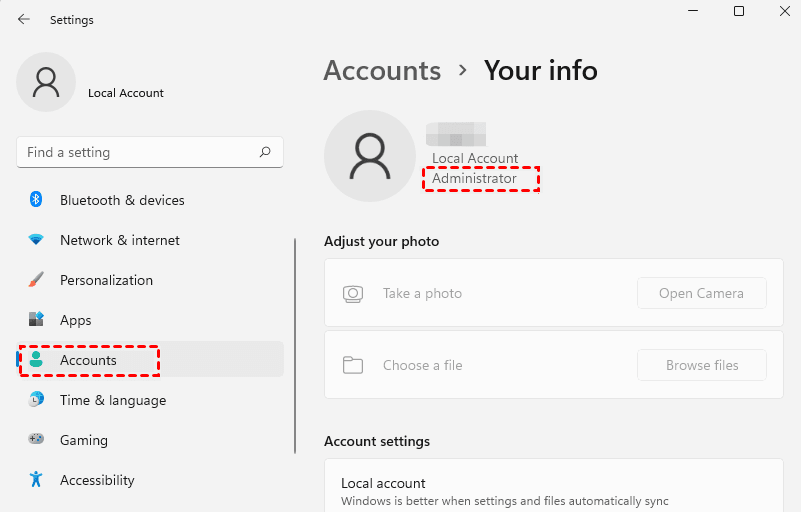Click the folder icon beside Choose a file
Image resolution: width=801 pixels, height=512 pixels.
click(353, 365)
